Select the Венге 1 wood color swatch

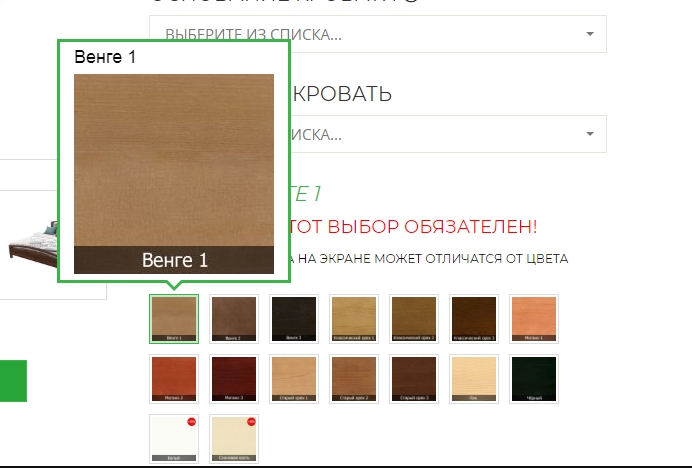coord(174,319)
